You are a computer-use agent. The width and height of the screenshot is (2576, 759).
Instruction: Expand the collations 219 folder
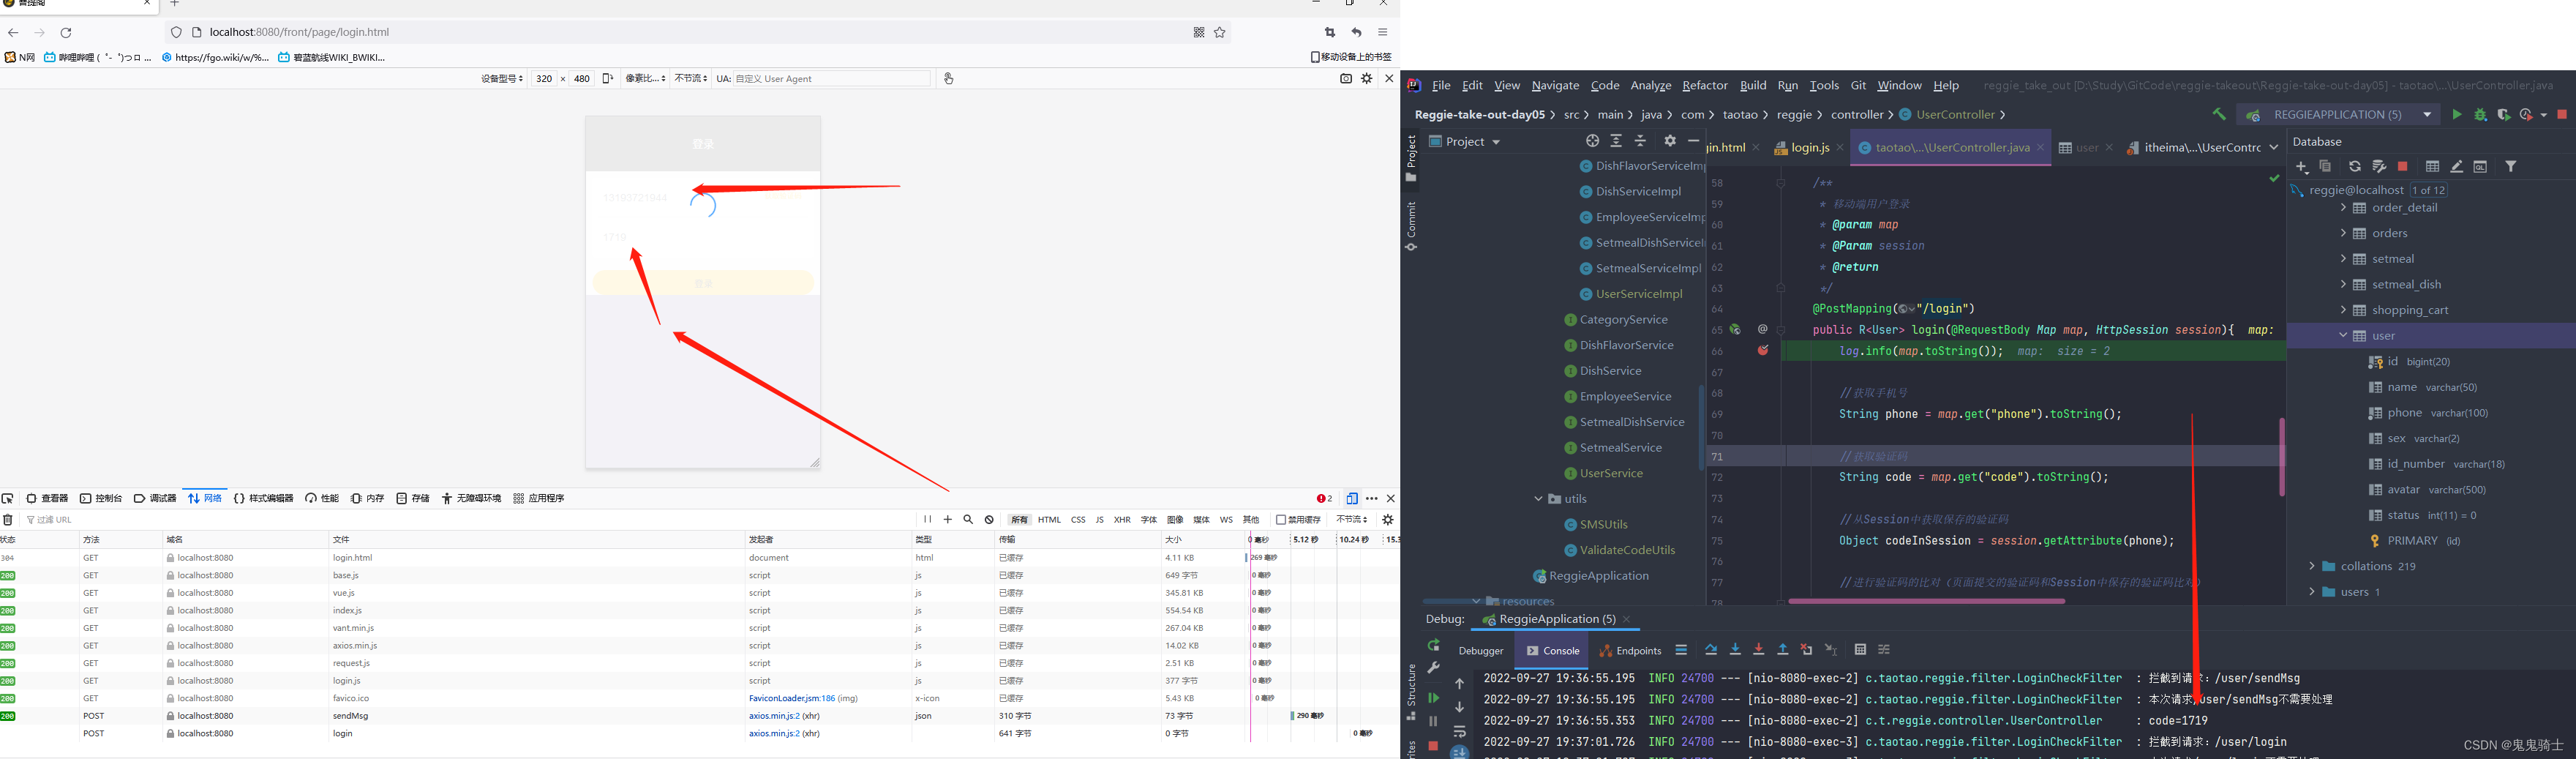[x=2312, y=566]
